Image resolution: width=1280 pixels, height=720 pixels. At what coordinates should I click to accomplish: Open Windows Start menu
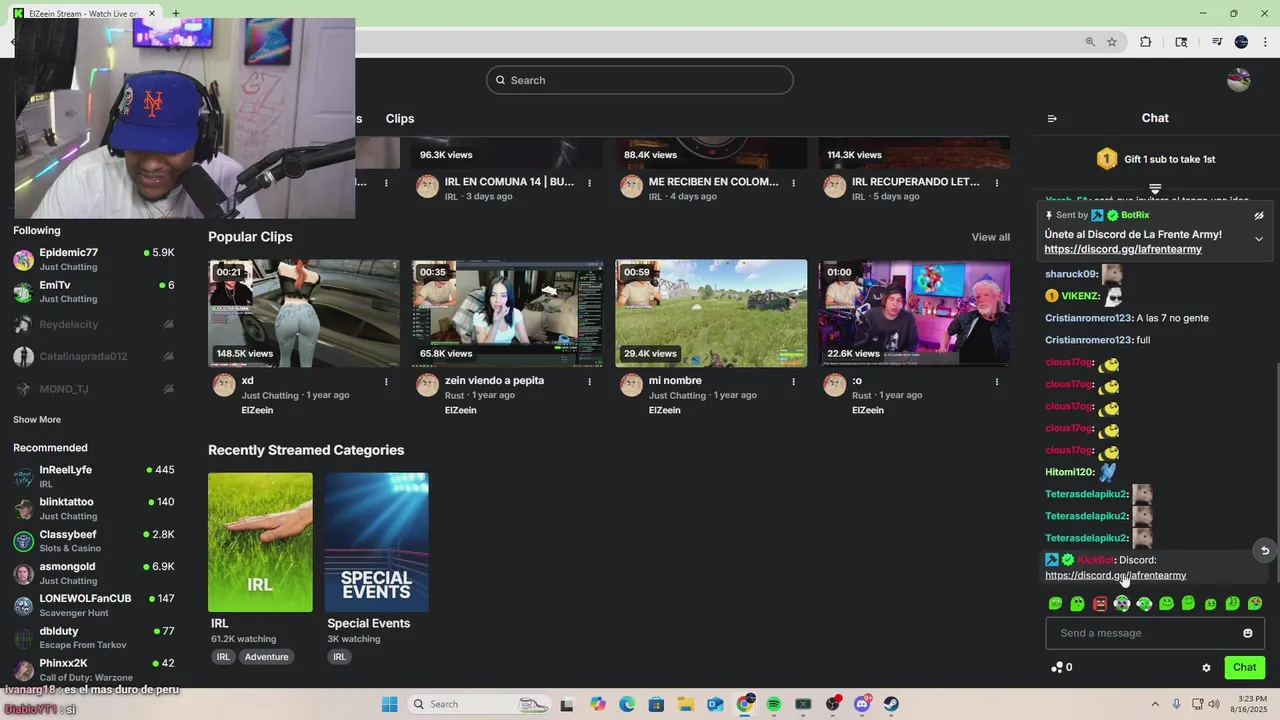point(390,704)
